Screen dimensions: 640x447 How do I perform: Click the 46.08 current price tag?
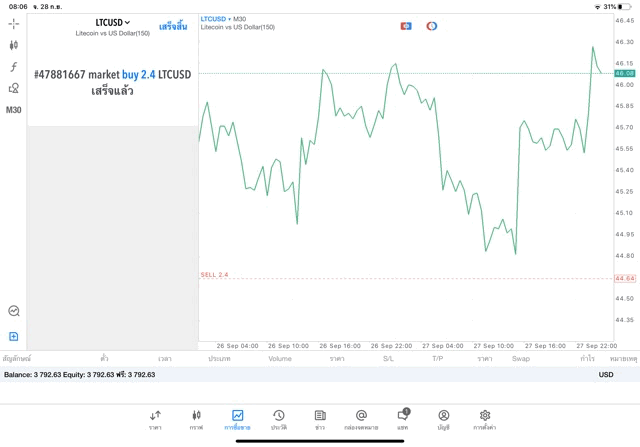click(625, 73)
